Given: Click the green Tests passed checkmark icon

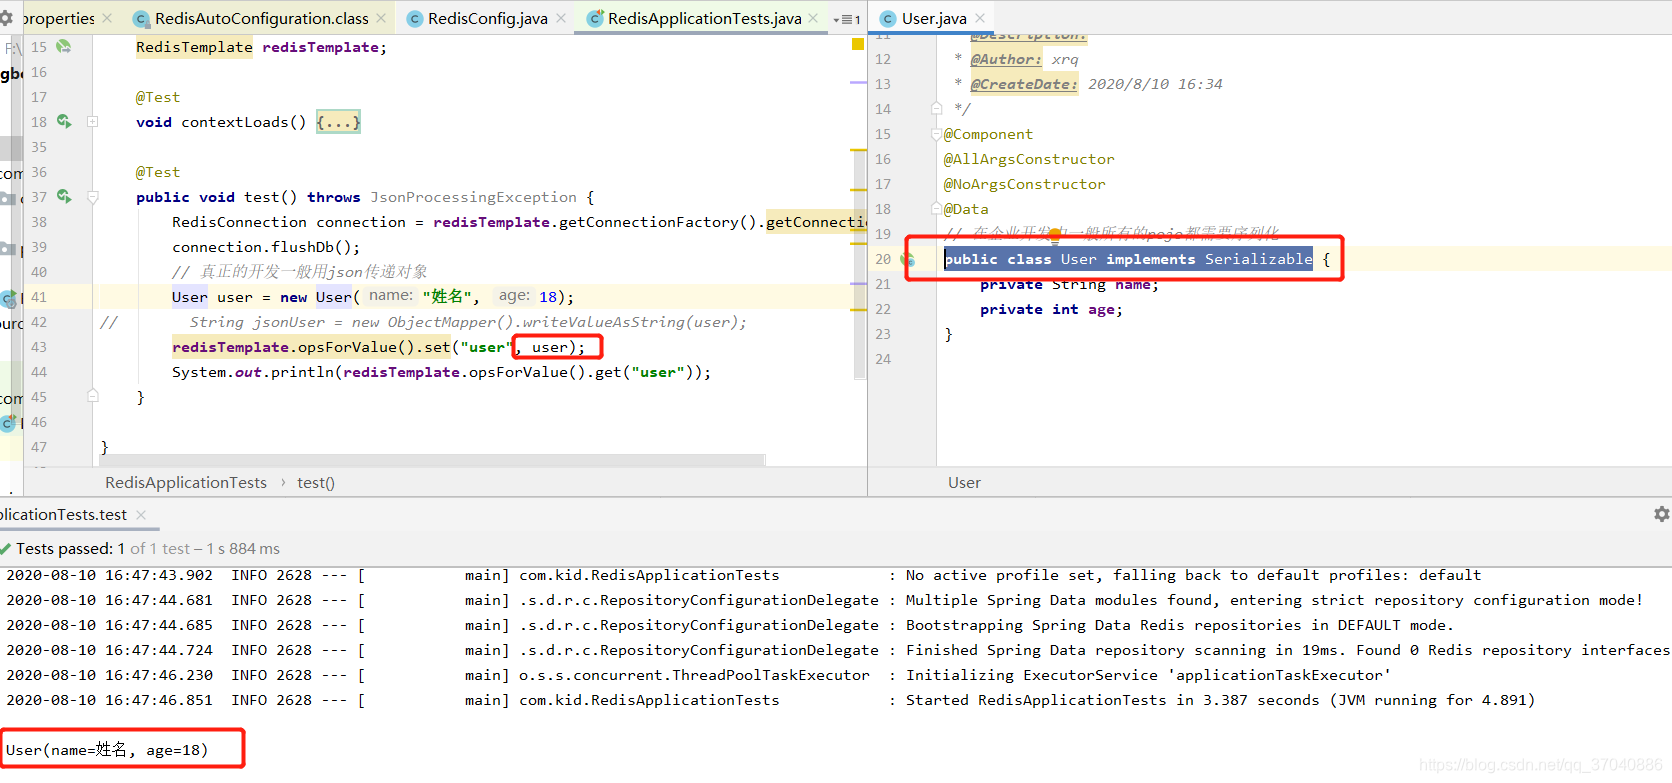Looking at the screenshot, I should tap(6, 548).
